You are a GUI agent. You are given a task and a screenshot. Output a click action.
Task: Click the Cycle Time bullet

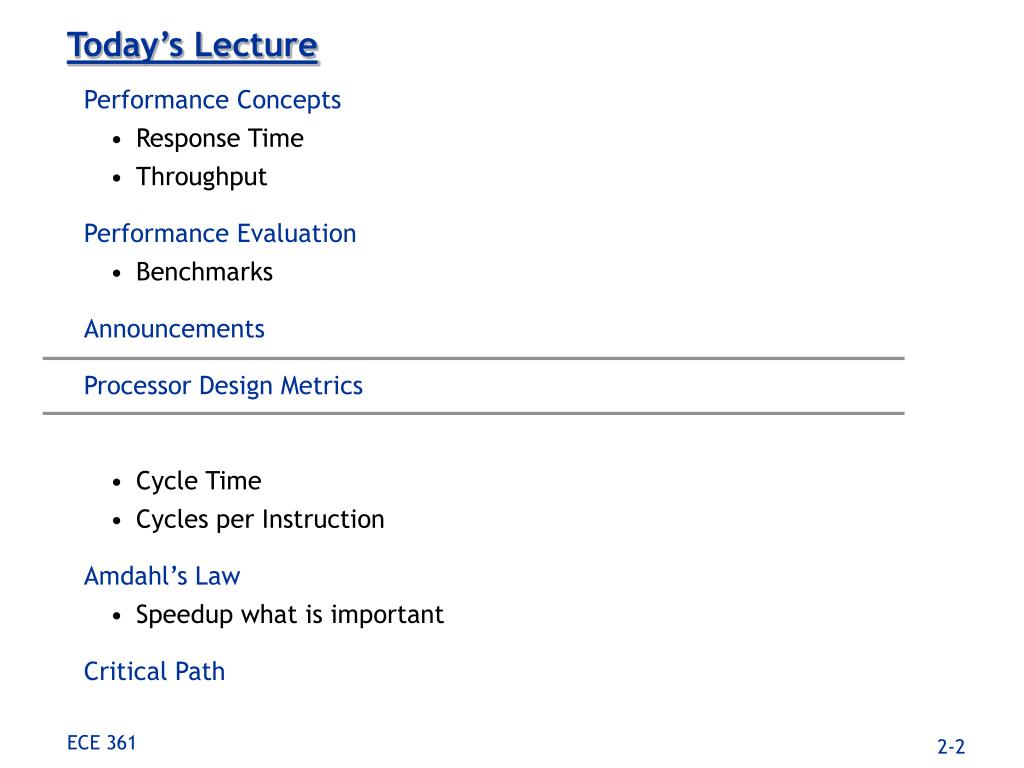(x=199, y=482)
